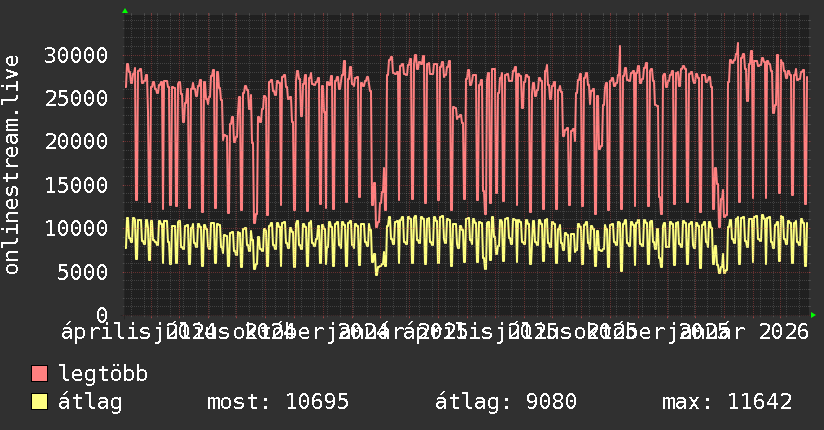Click the highest red peak near 31000
This screenshot has width=824, height=430.
pyautogui.click(x=738, y=44)
